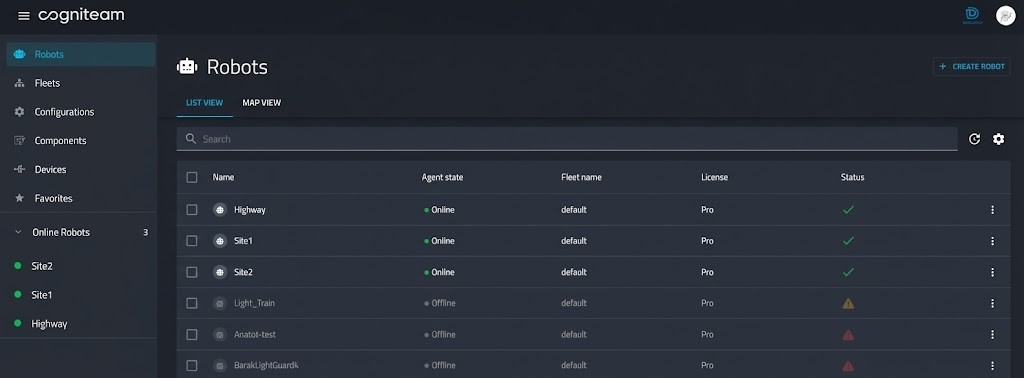
Task: Open the three-dot menu for Site2 row
Action: click(x=992, y=272)
